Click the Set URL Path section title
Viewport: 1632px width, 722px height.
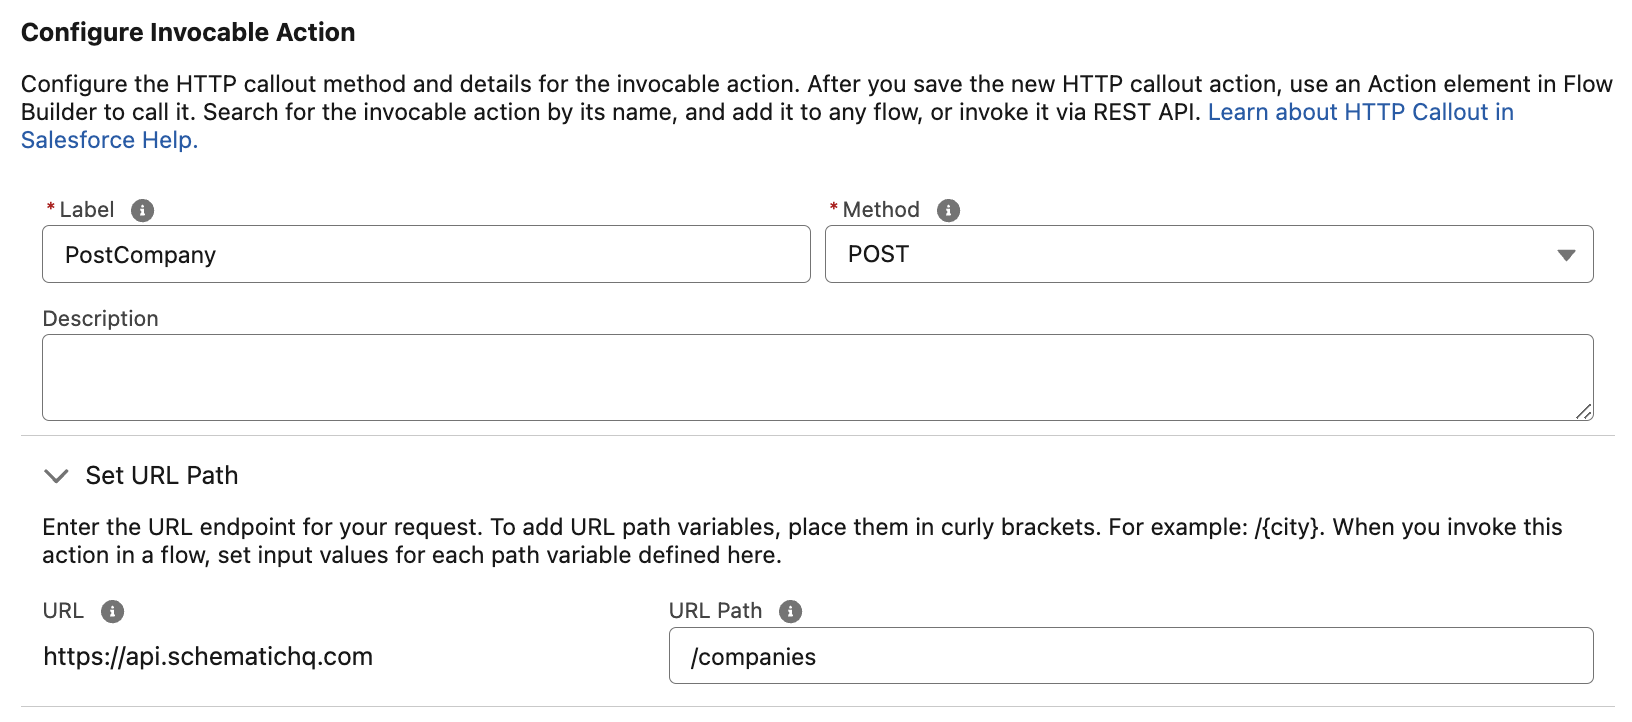(x=161, y=476)
